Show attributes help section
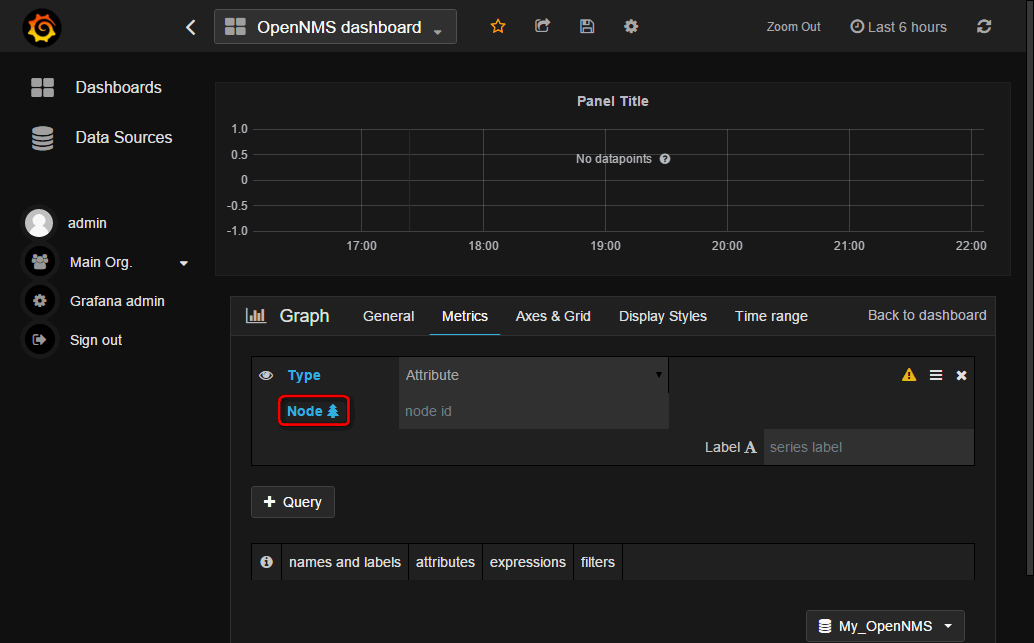This screenshot has width=1034, height=643. click(445, 562)
